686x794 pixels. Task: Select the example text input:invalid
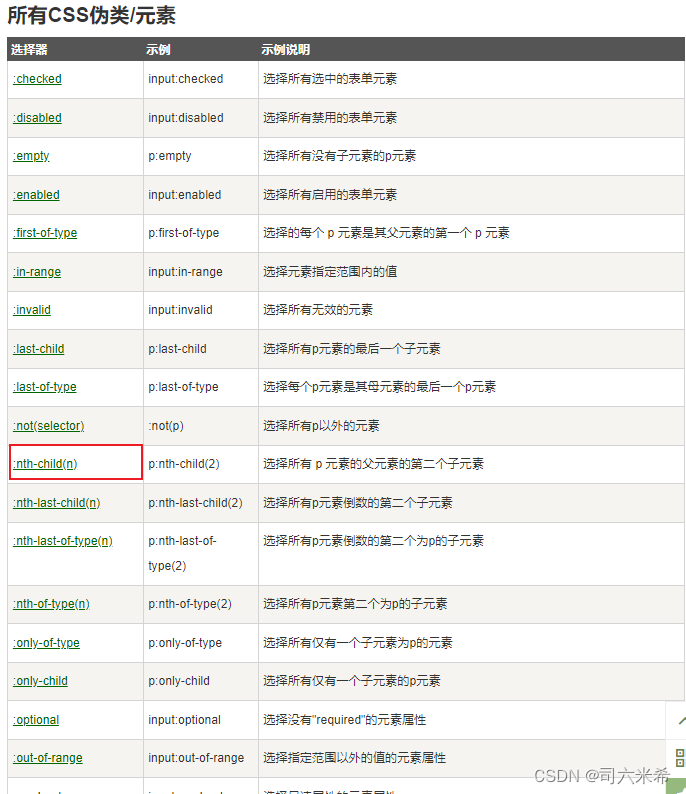(180, 310)
